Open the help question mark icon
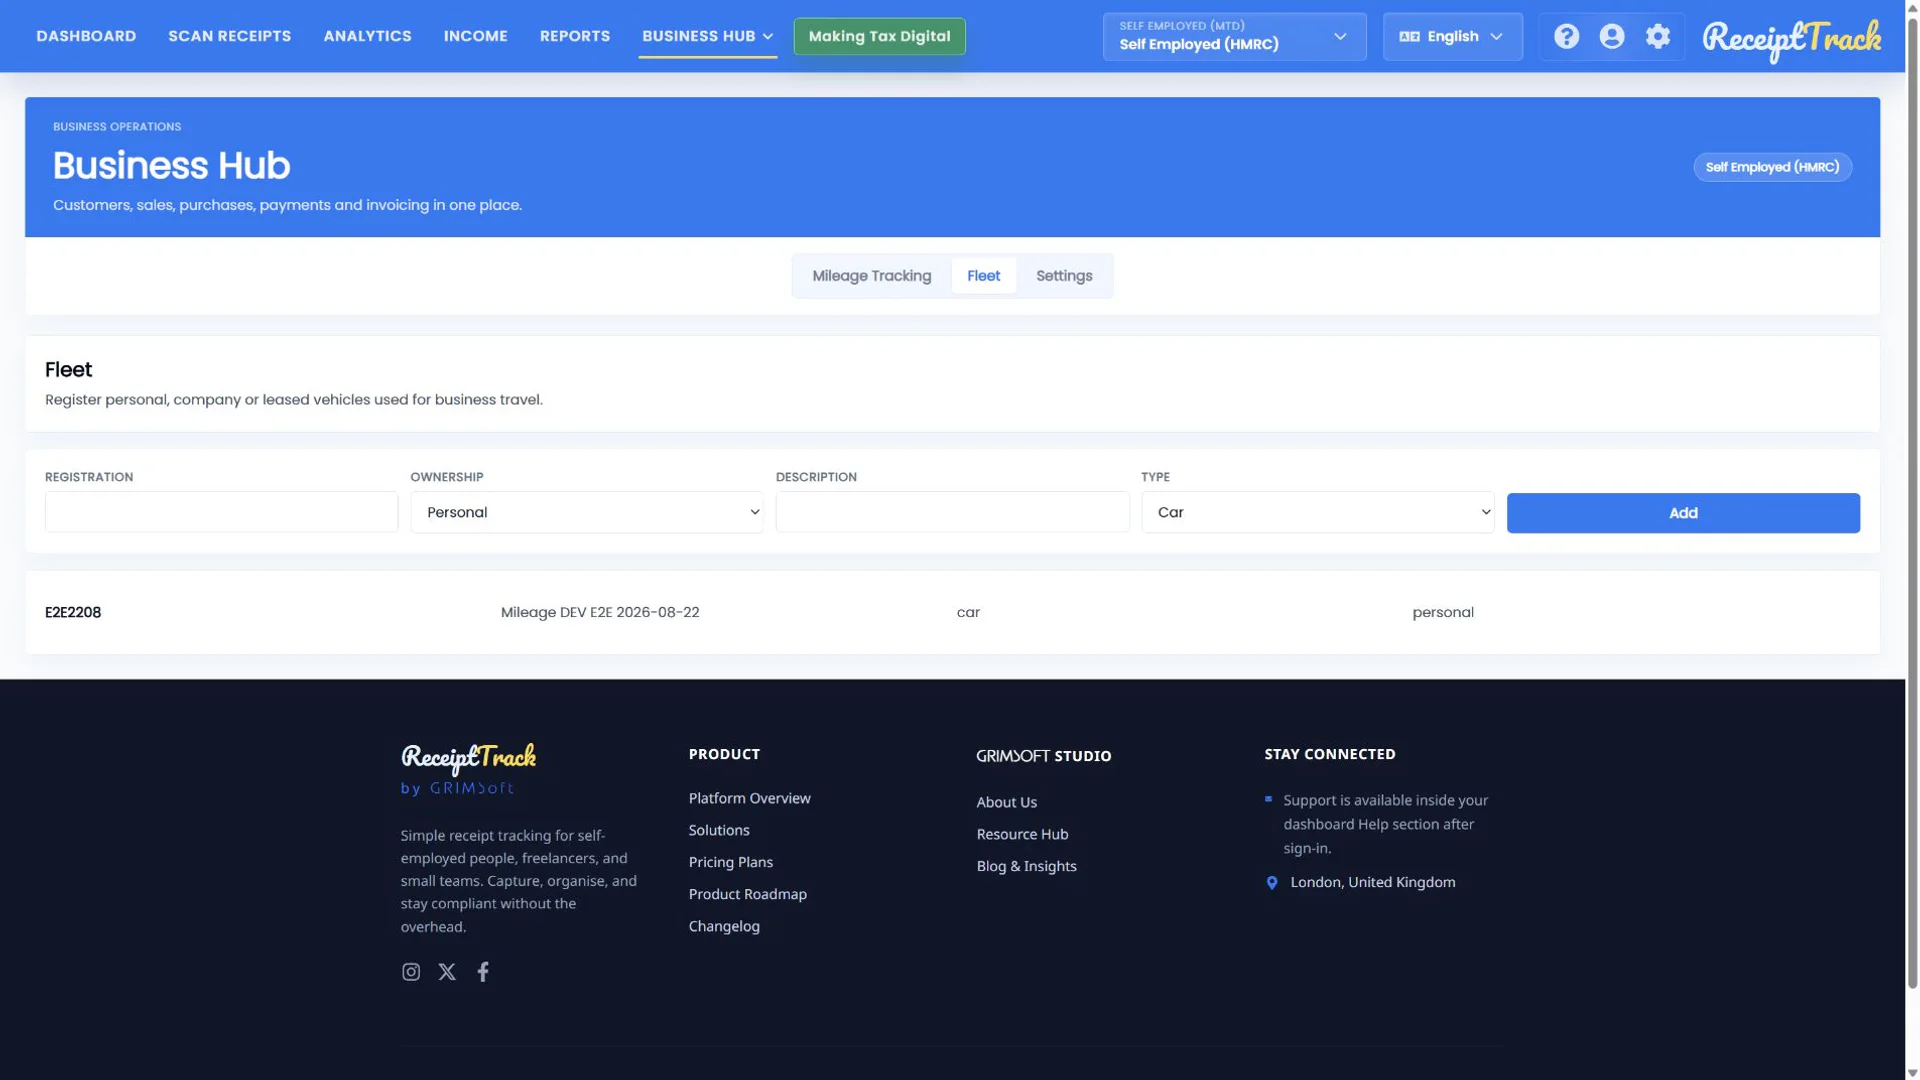This screenshot has height=1080, width=1920. click(x=1566, y=37)
